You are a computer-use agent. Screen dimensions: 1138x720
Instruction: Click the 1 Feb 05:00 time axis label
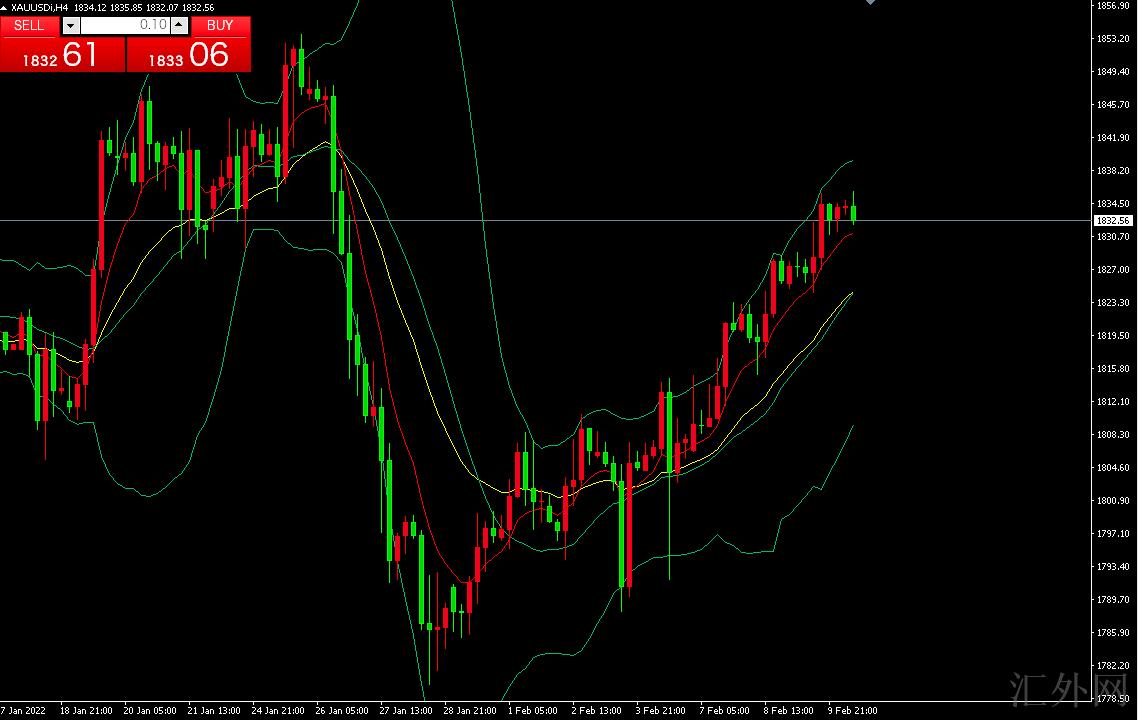click(532, 711)
